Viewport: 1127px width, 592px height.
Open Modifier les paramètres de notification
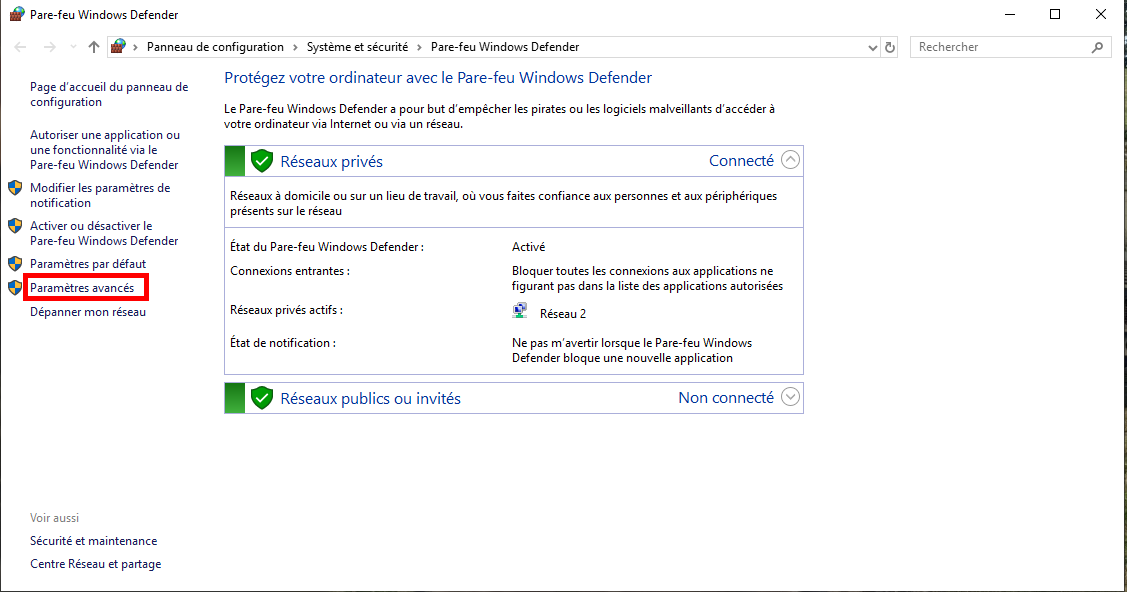coord(100,195)
